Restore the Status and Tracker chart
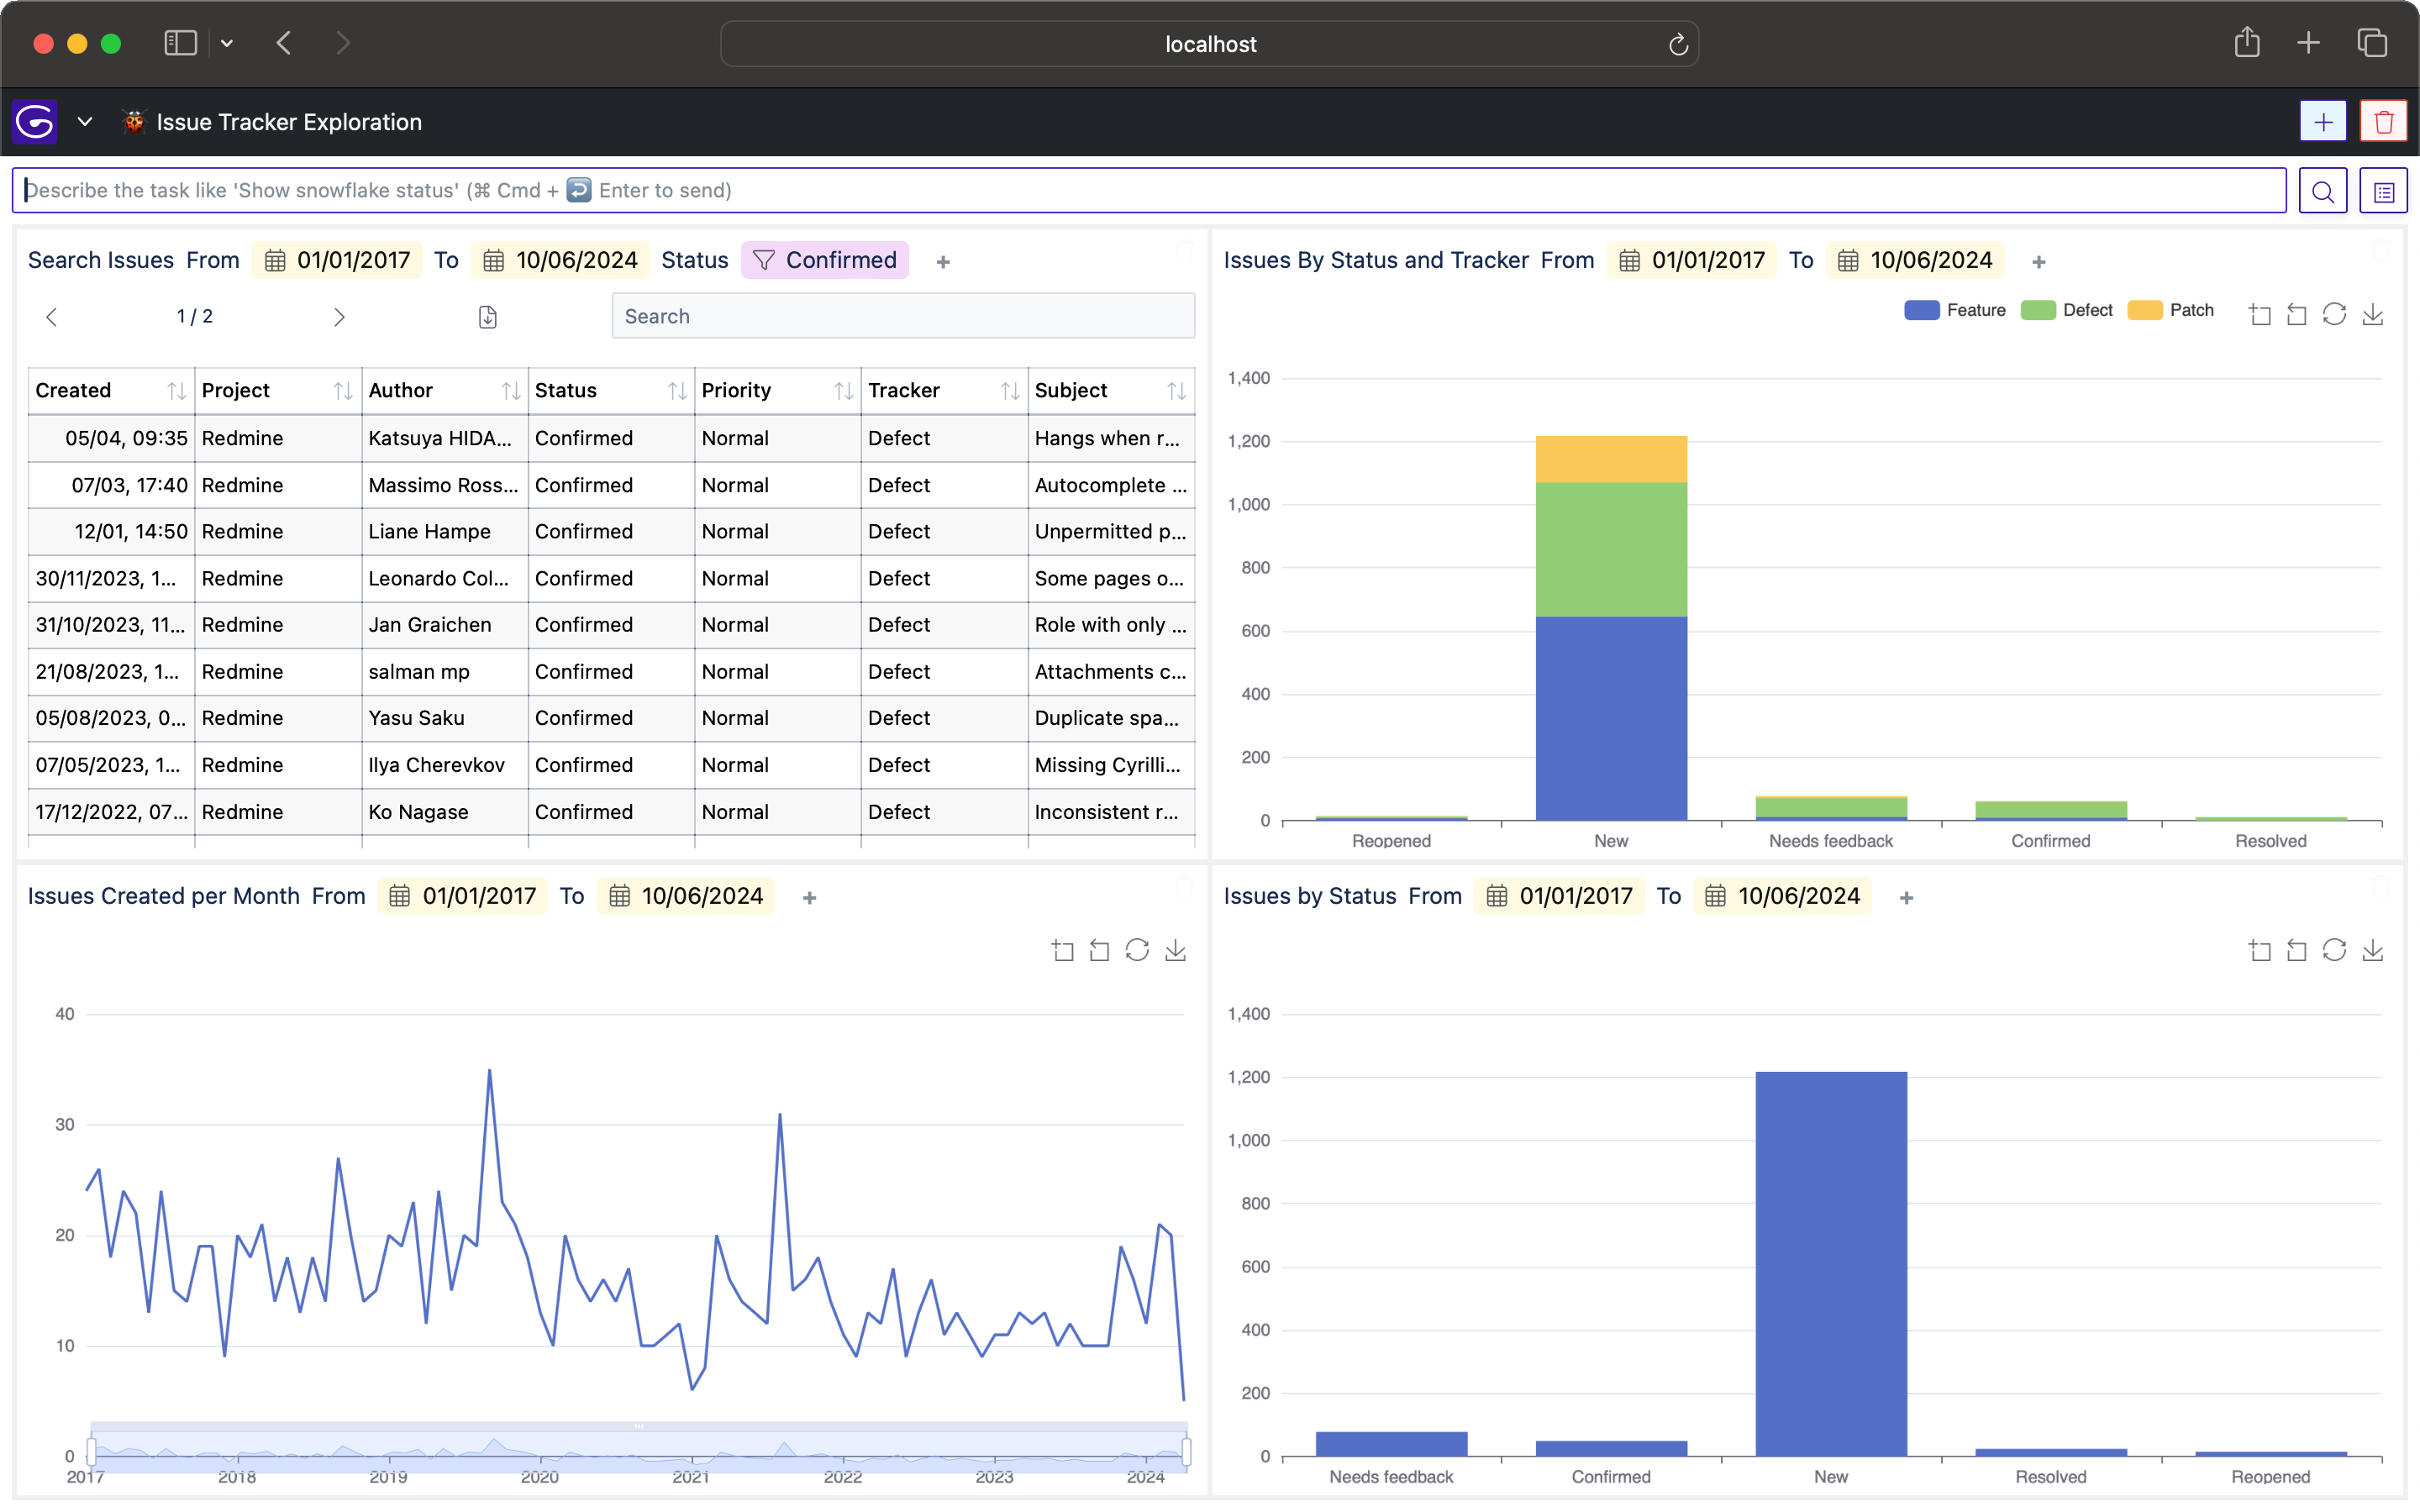 click(2334, 315)
